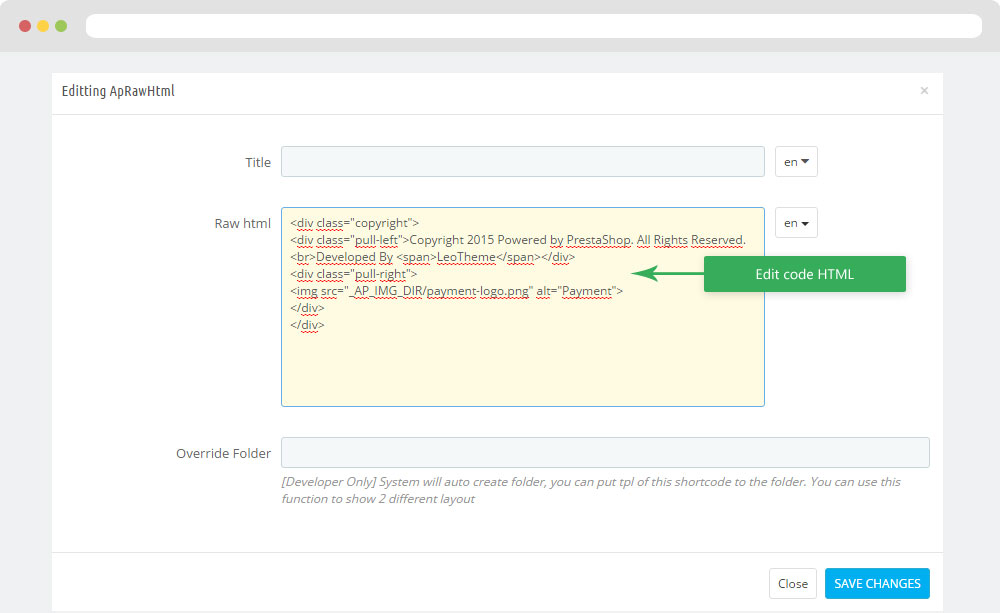Image resolution: width=1000 pixels, height=613 pixels.
Task: Open the Title language 'en' dropdown
Action: point(796,162)
